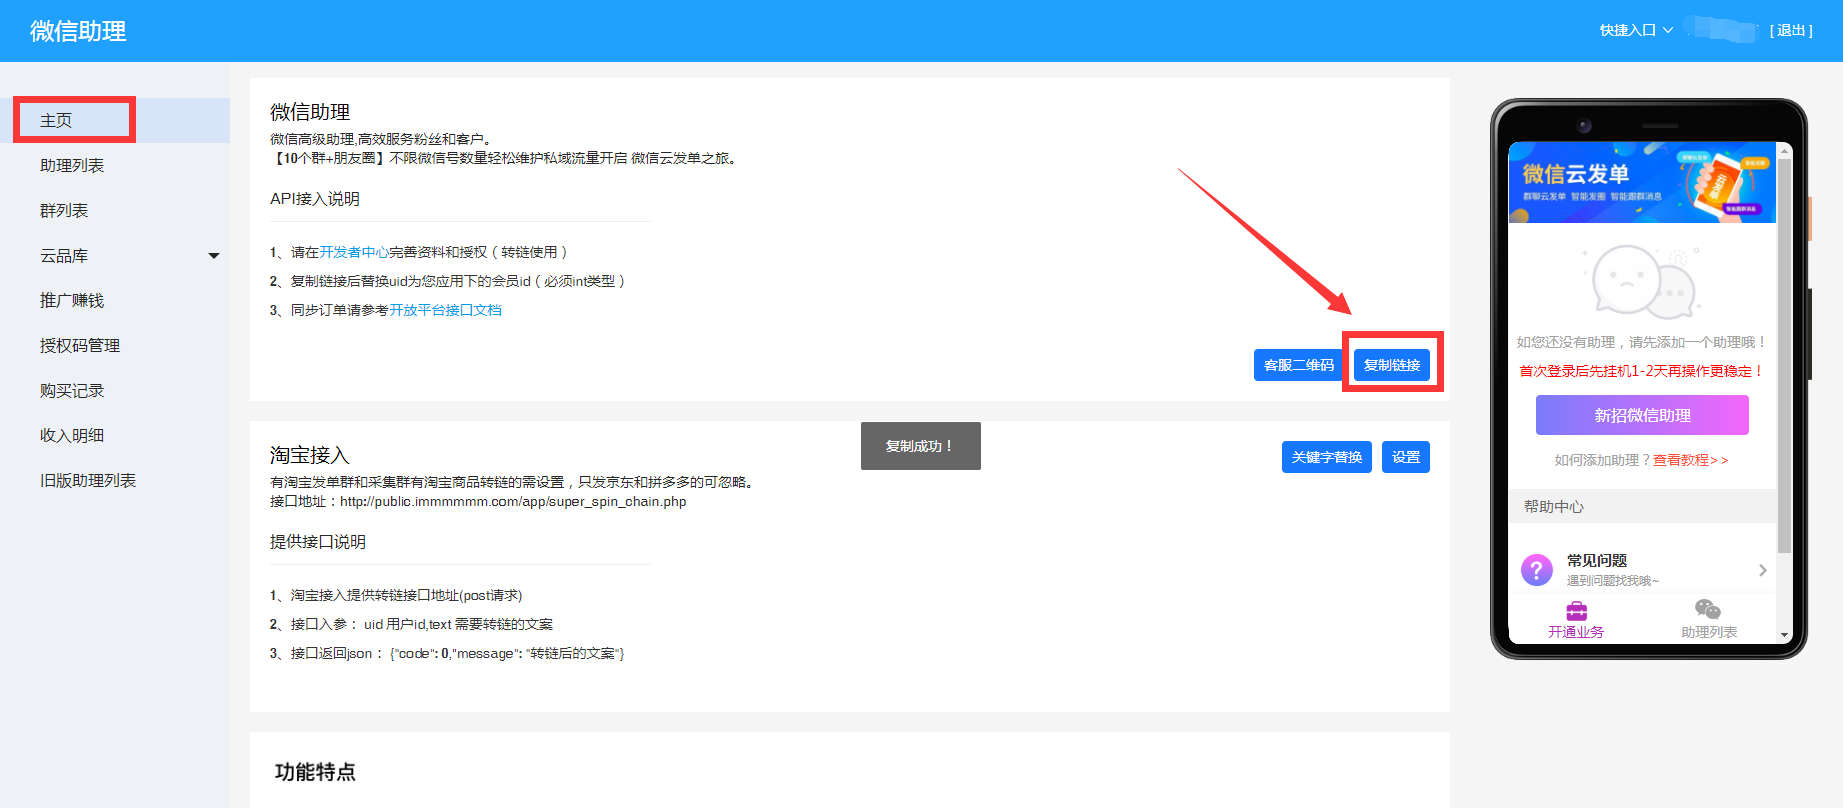Viewport: 1843px width, 808px height.
Task: Open the 查看教程>> link
Action: [1690, 460]
